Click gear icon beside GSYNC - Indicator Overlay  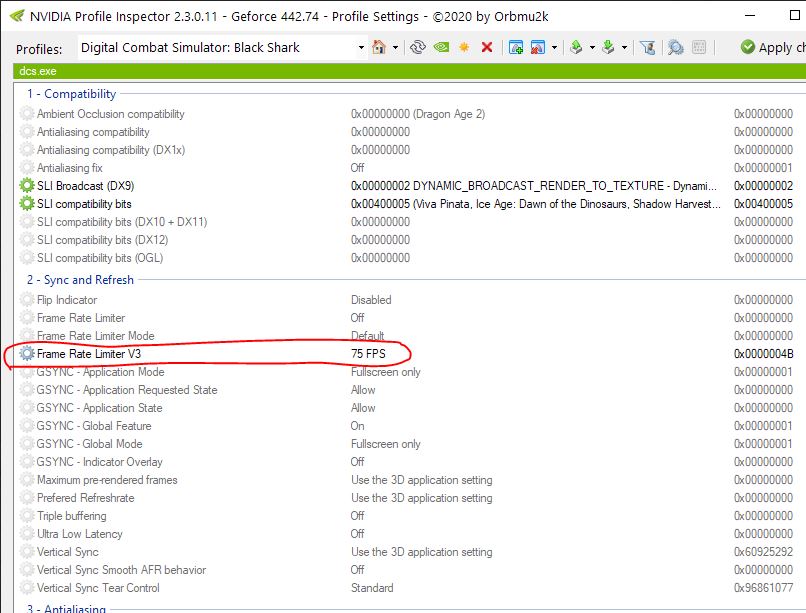[27, 461]
